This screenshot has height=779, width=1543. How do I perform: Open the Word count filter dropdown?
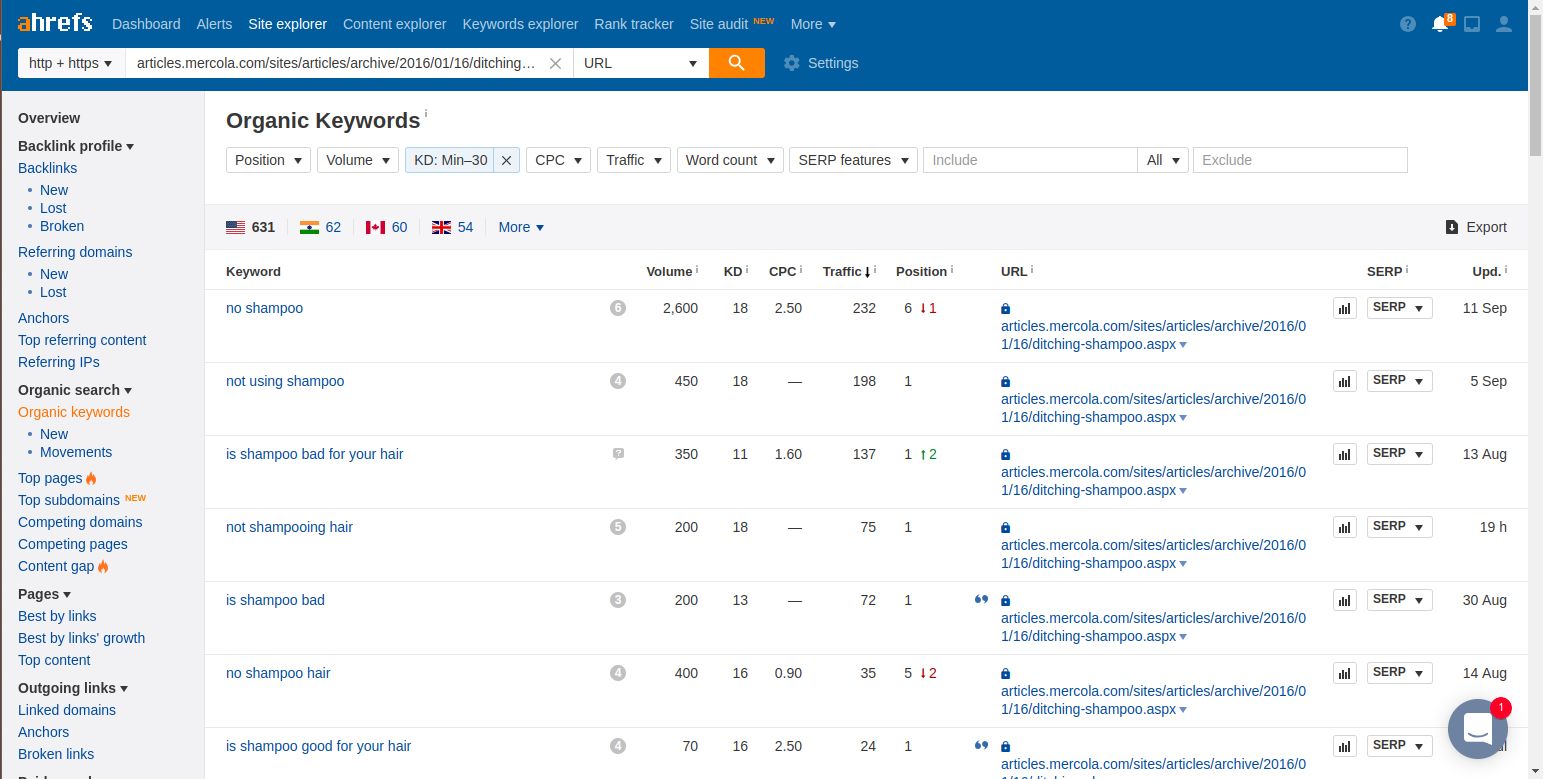click(x=730, y=160)
